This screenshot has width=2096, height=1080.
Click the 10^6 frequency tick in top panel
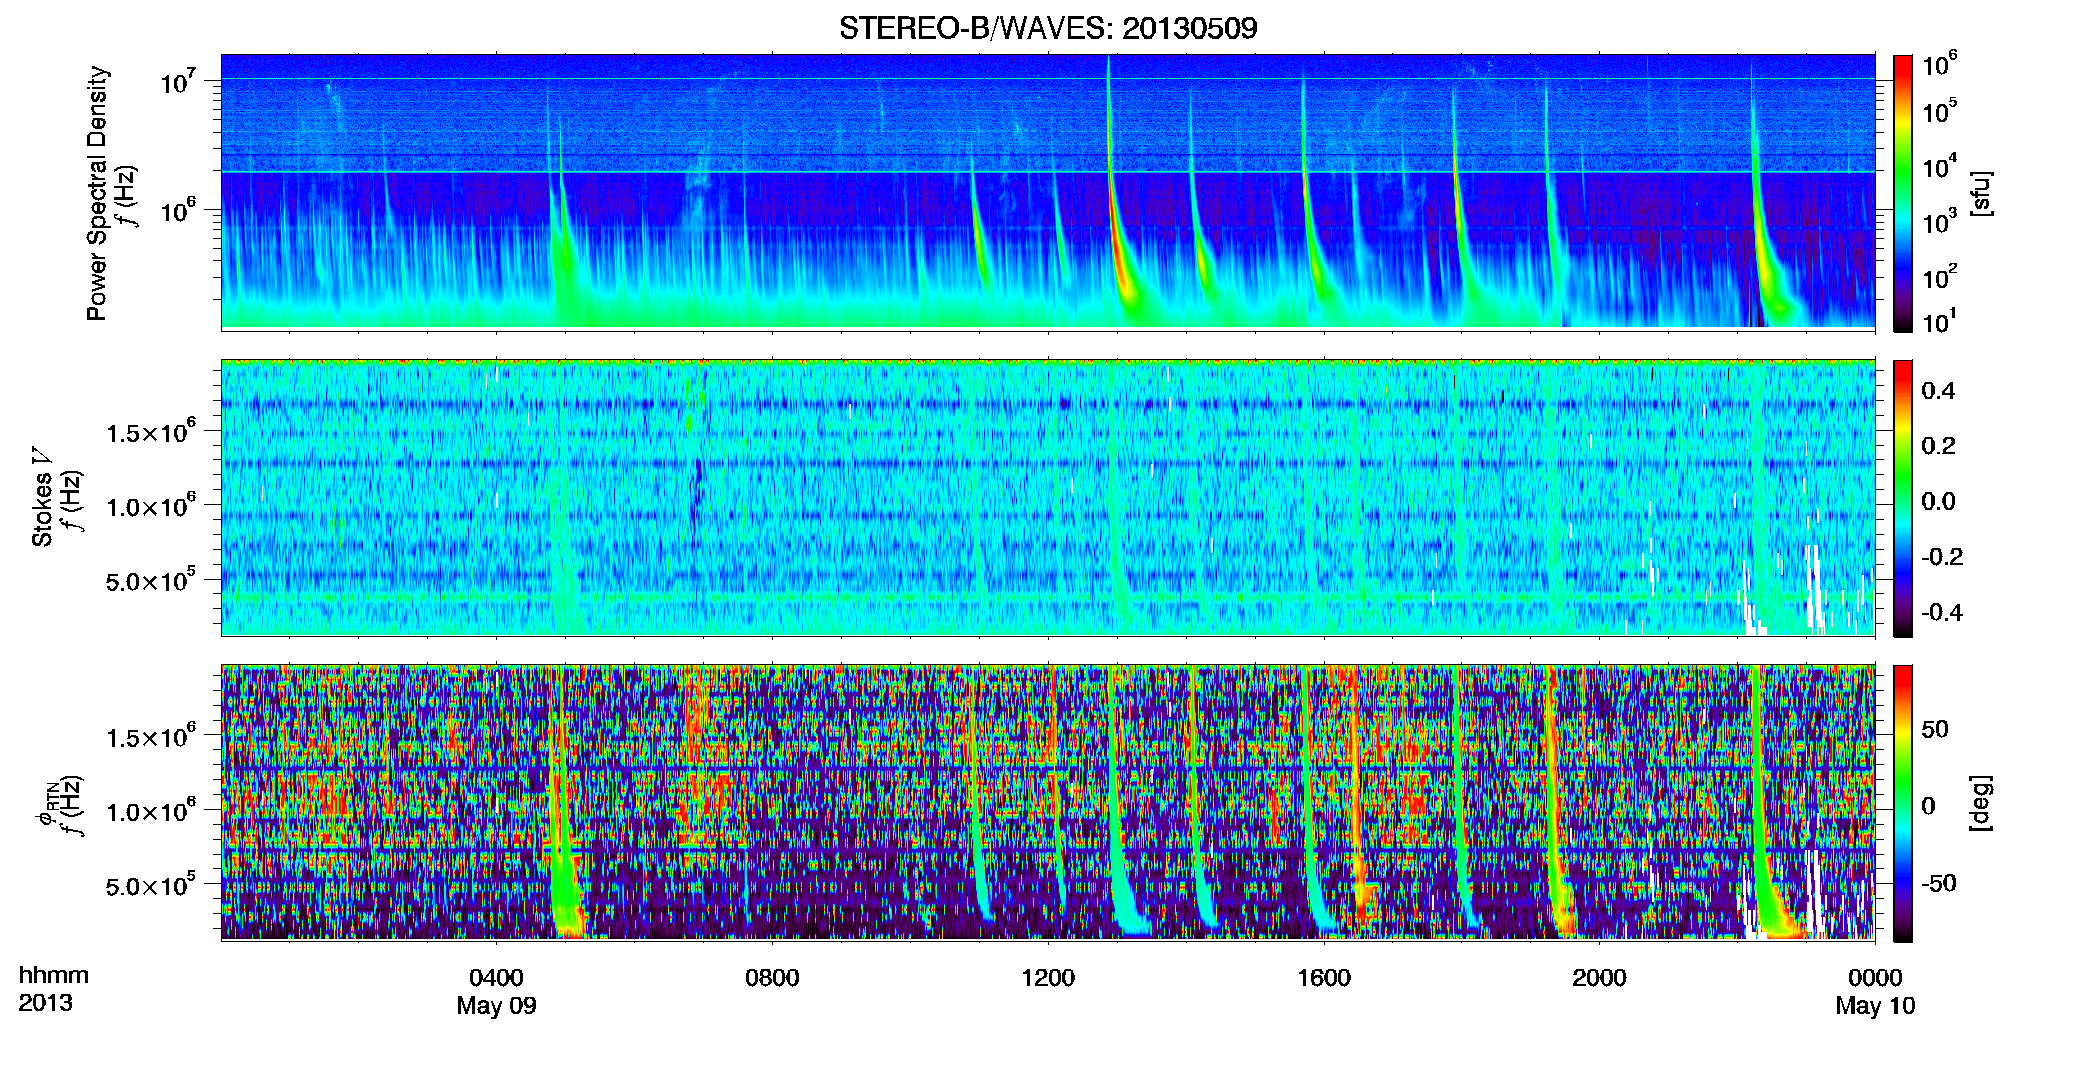180,211
